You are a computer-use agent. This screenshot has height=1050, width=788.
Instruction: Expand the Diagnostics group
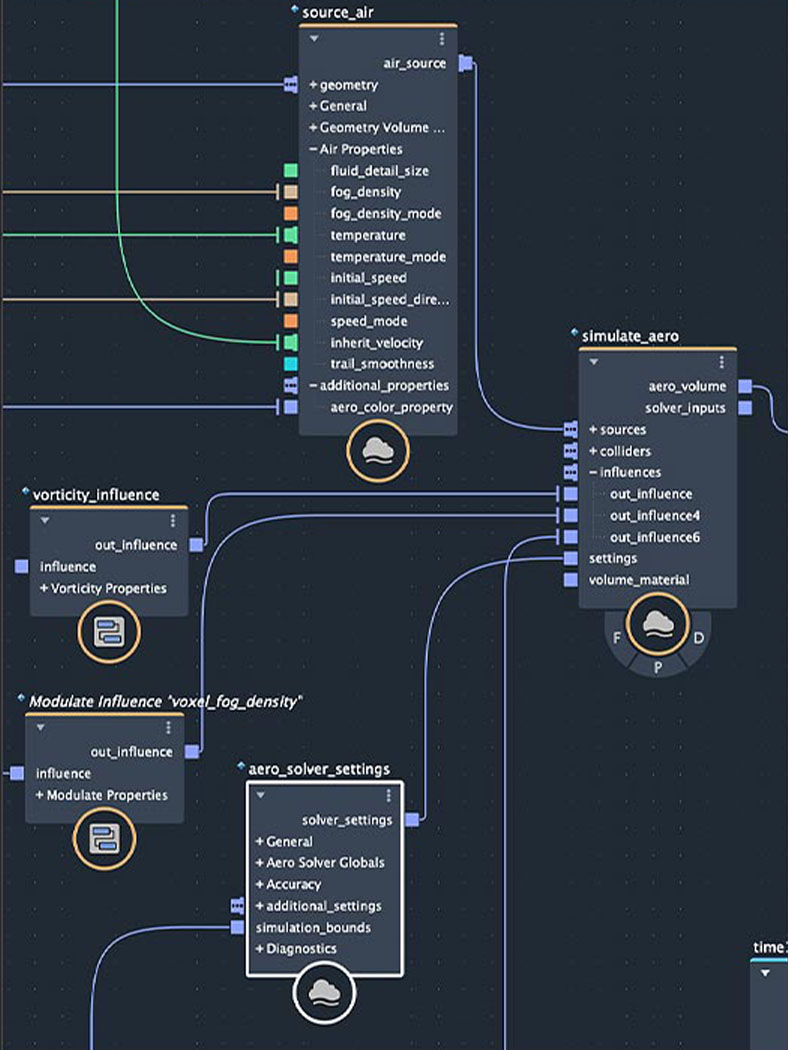pos(260,949)
